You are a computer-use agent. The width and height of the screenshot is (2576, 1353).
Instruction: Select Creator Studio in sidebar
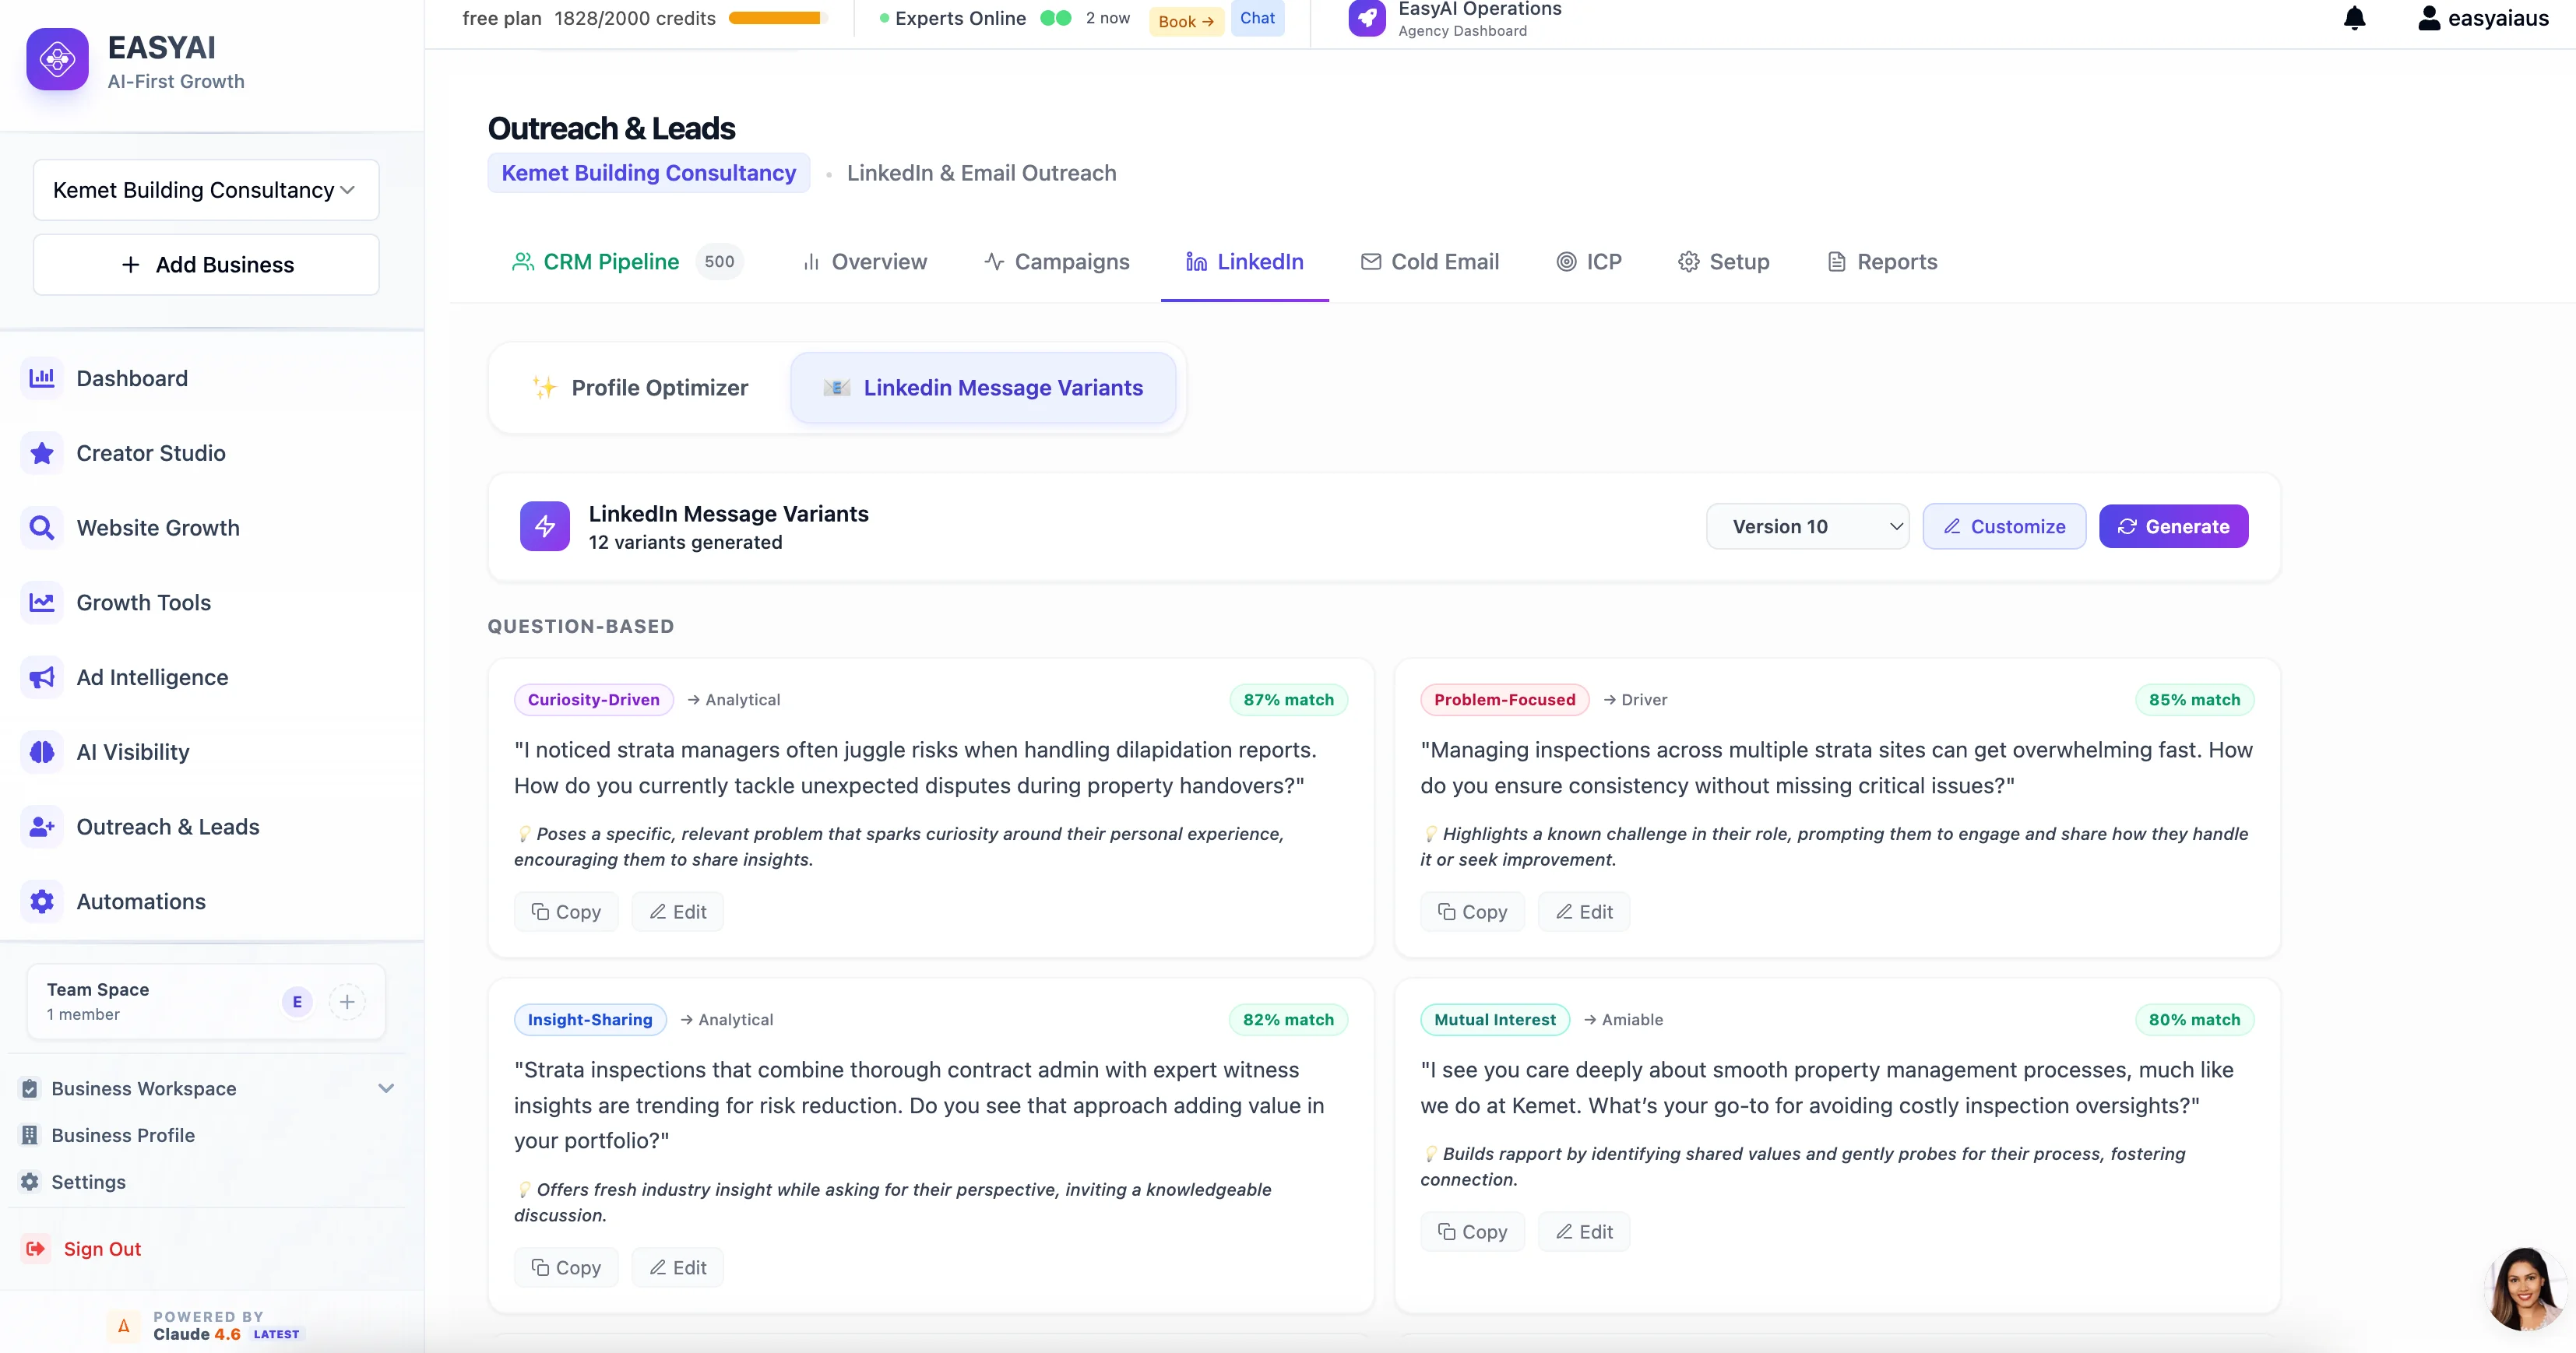click(x=151, y=452)
